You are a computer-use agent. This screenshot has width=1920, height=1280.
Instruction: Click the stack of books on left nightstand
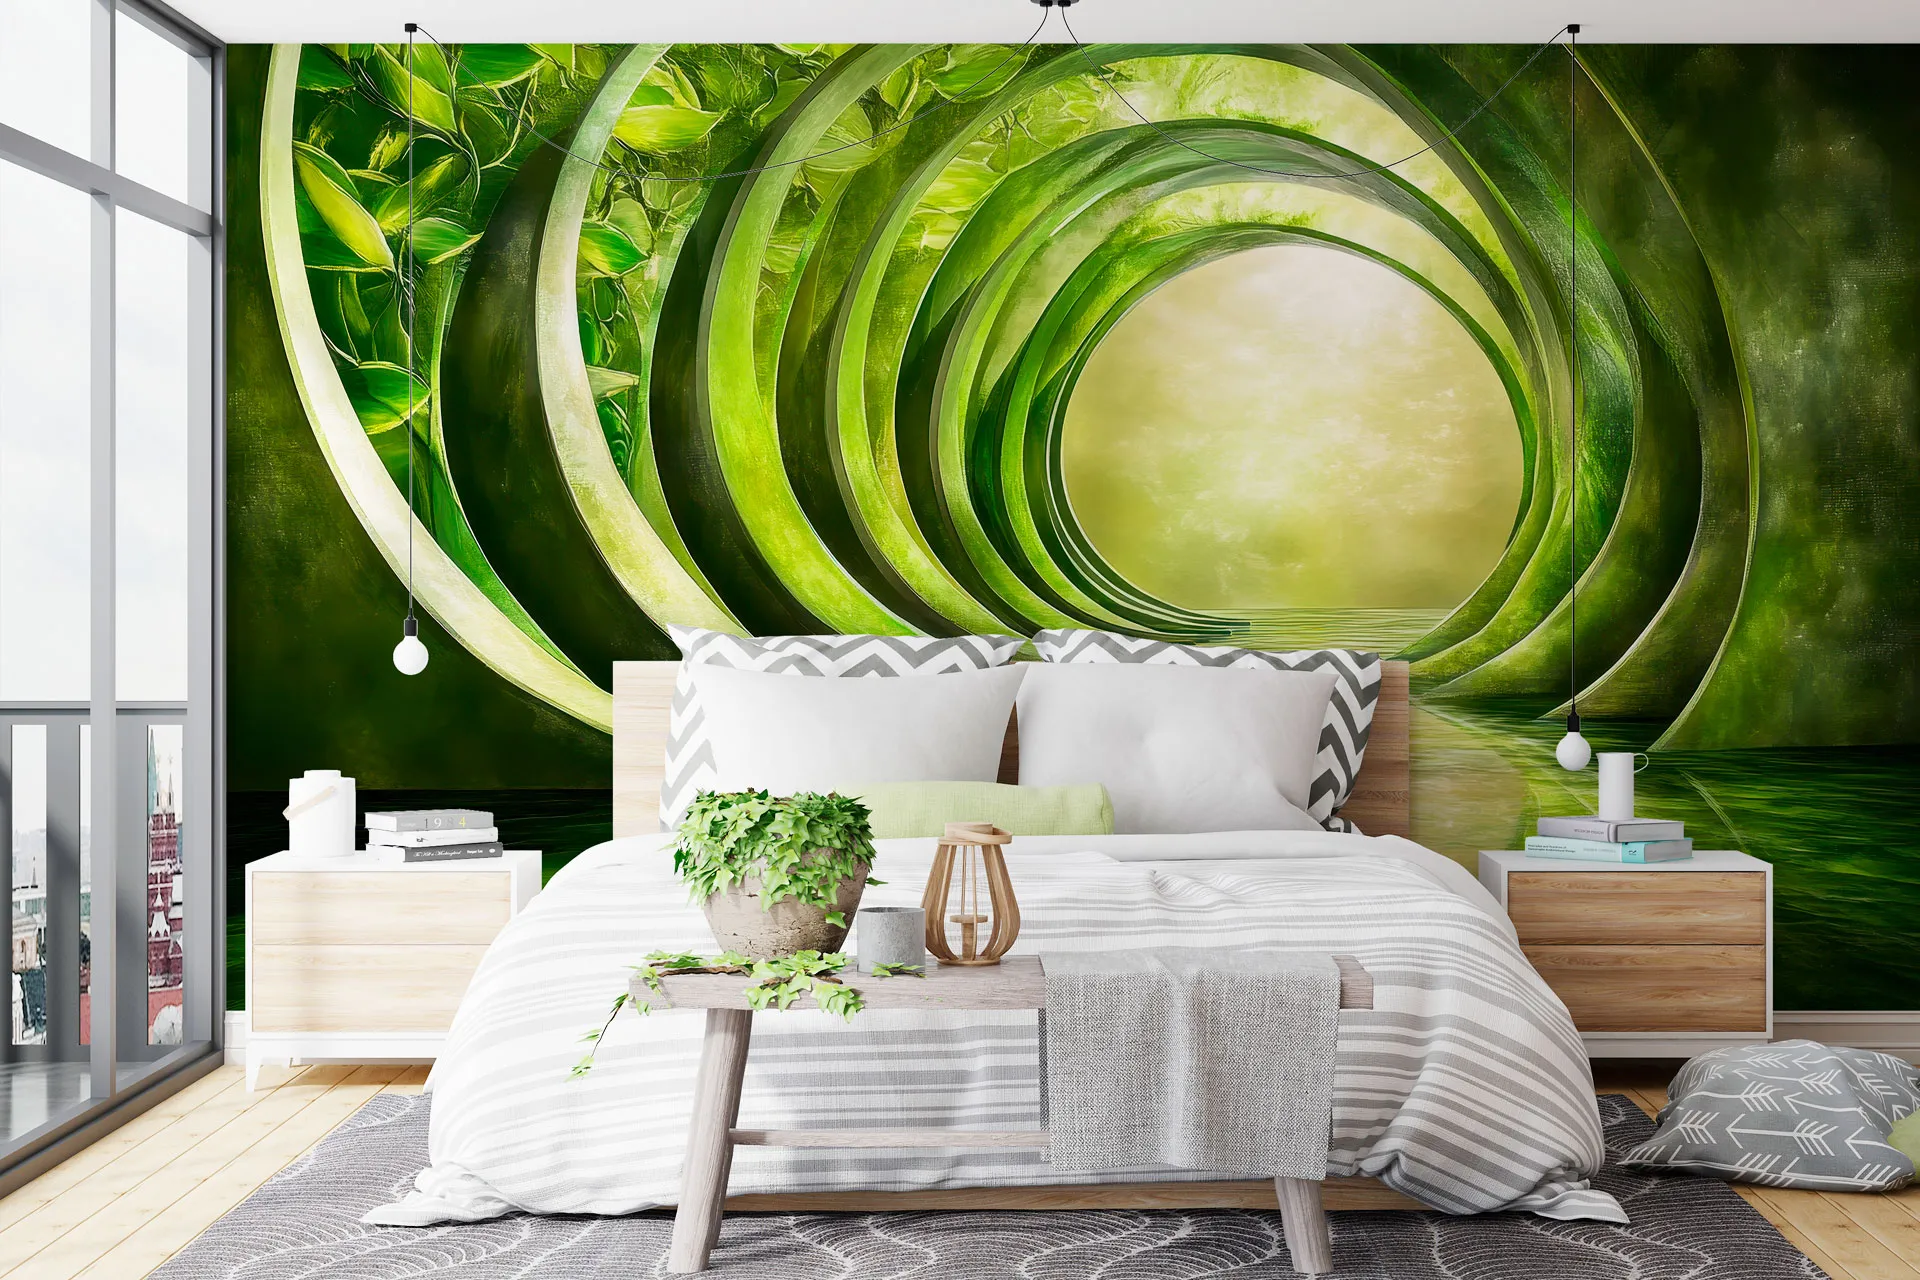432,835
